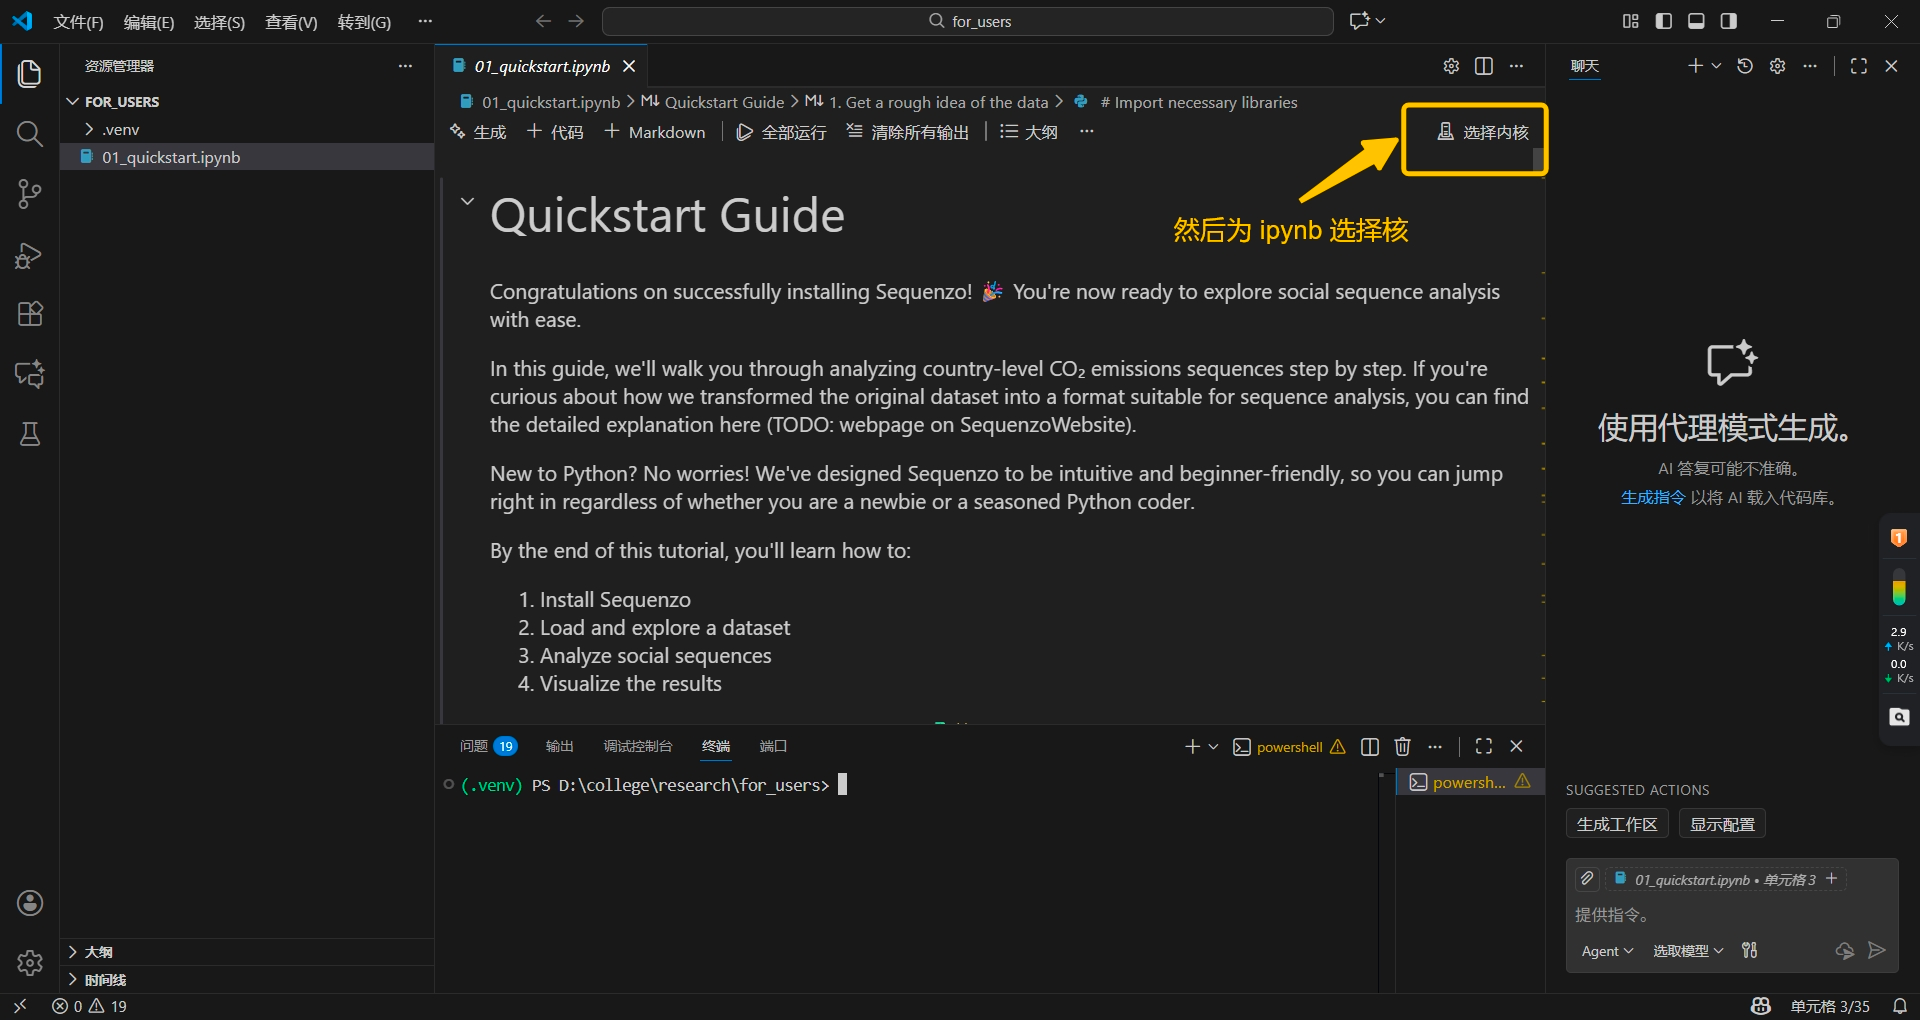Image resolution: width=1920 pixels, height=1020 pixels.
Task: Open the Agent mode dropdown
Action: (x=1606, y=951)
